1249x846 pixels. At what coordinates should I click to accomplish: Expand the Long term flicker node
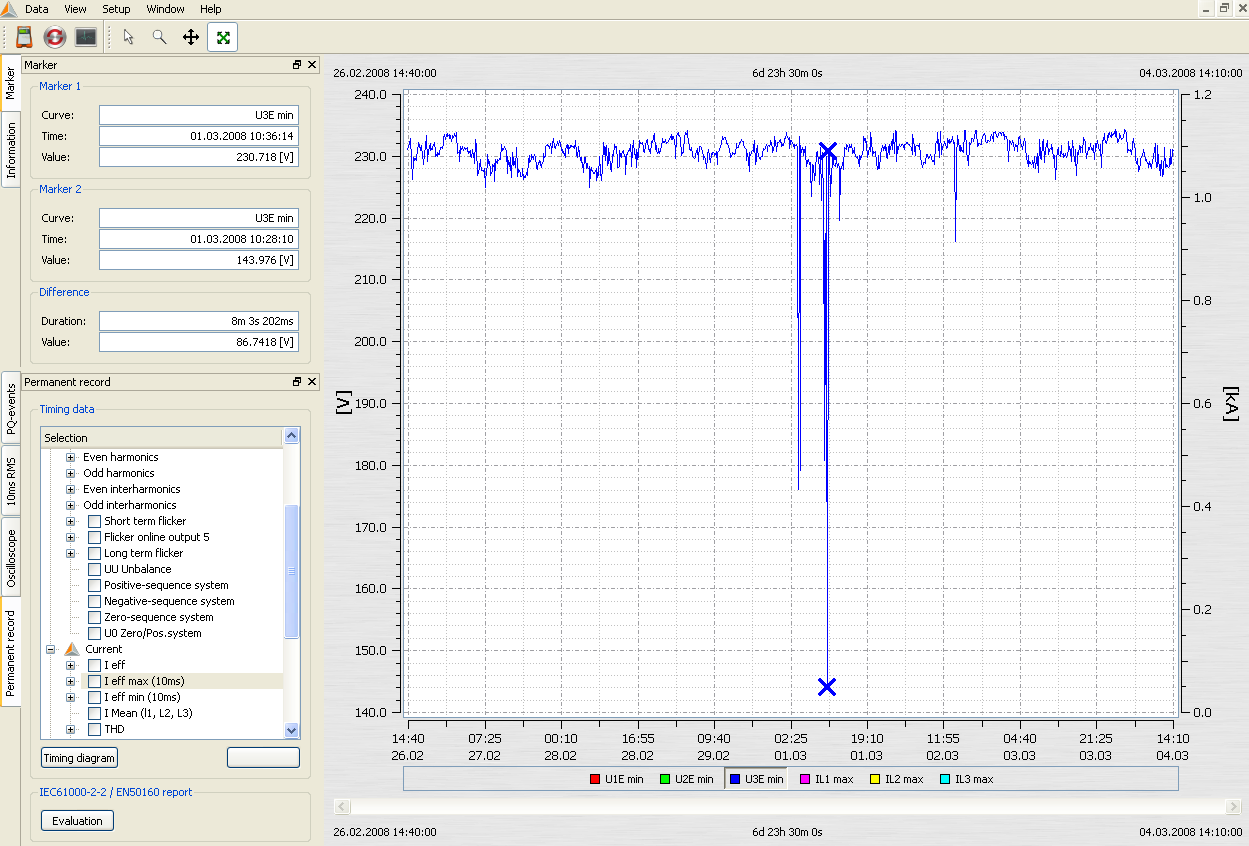coord(71,553)
